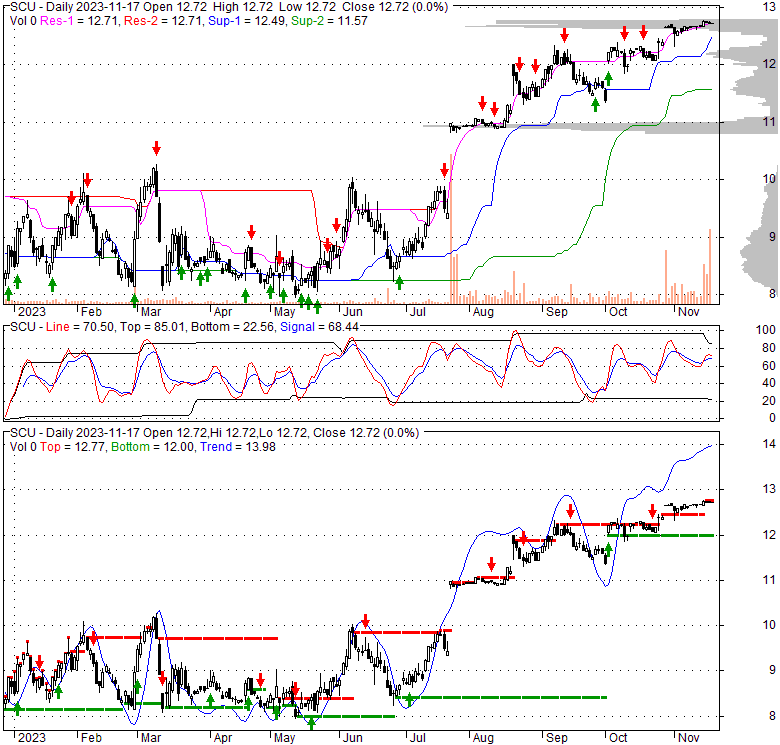Click Sep on the bottom chart's axis
The height and width of the screenshot is (745, 780).
tap(556, 738)
